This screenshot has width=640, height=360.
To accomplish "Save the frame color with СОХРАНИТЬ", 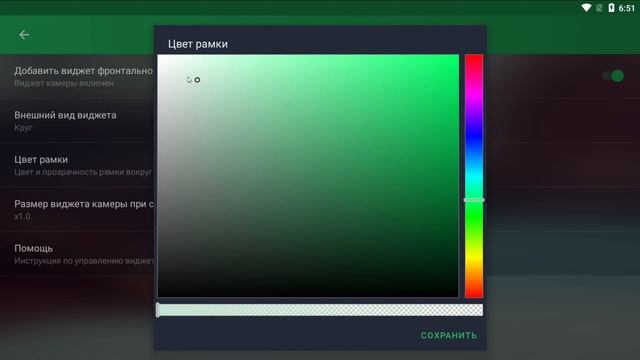I will (x=449, y=335).
